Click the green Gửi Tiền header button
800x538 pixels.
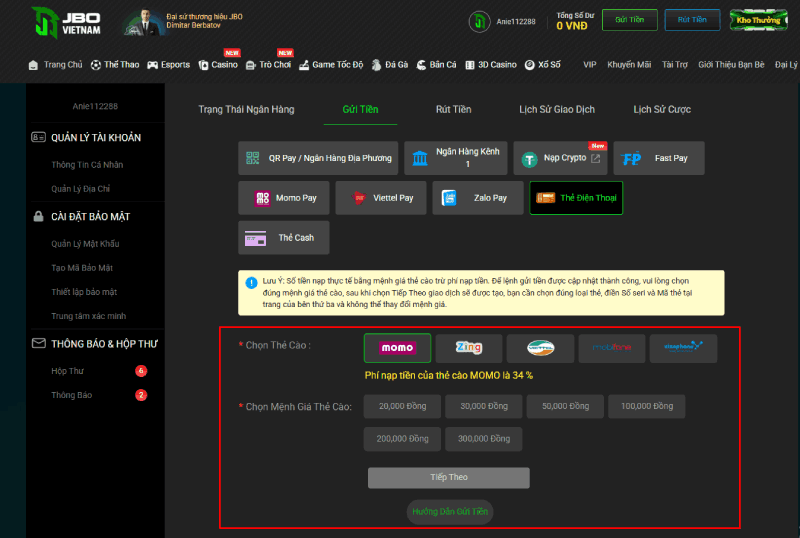click(x=630, y=20)
